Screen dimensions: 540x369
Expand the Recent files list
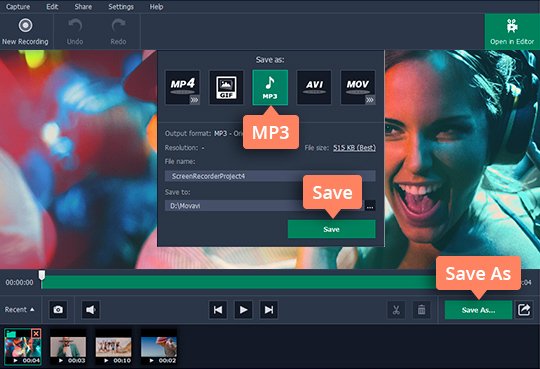[20, 309]
